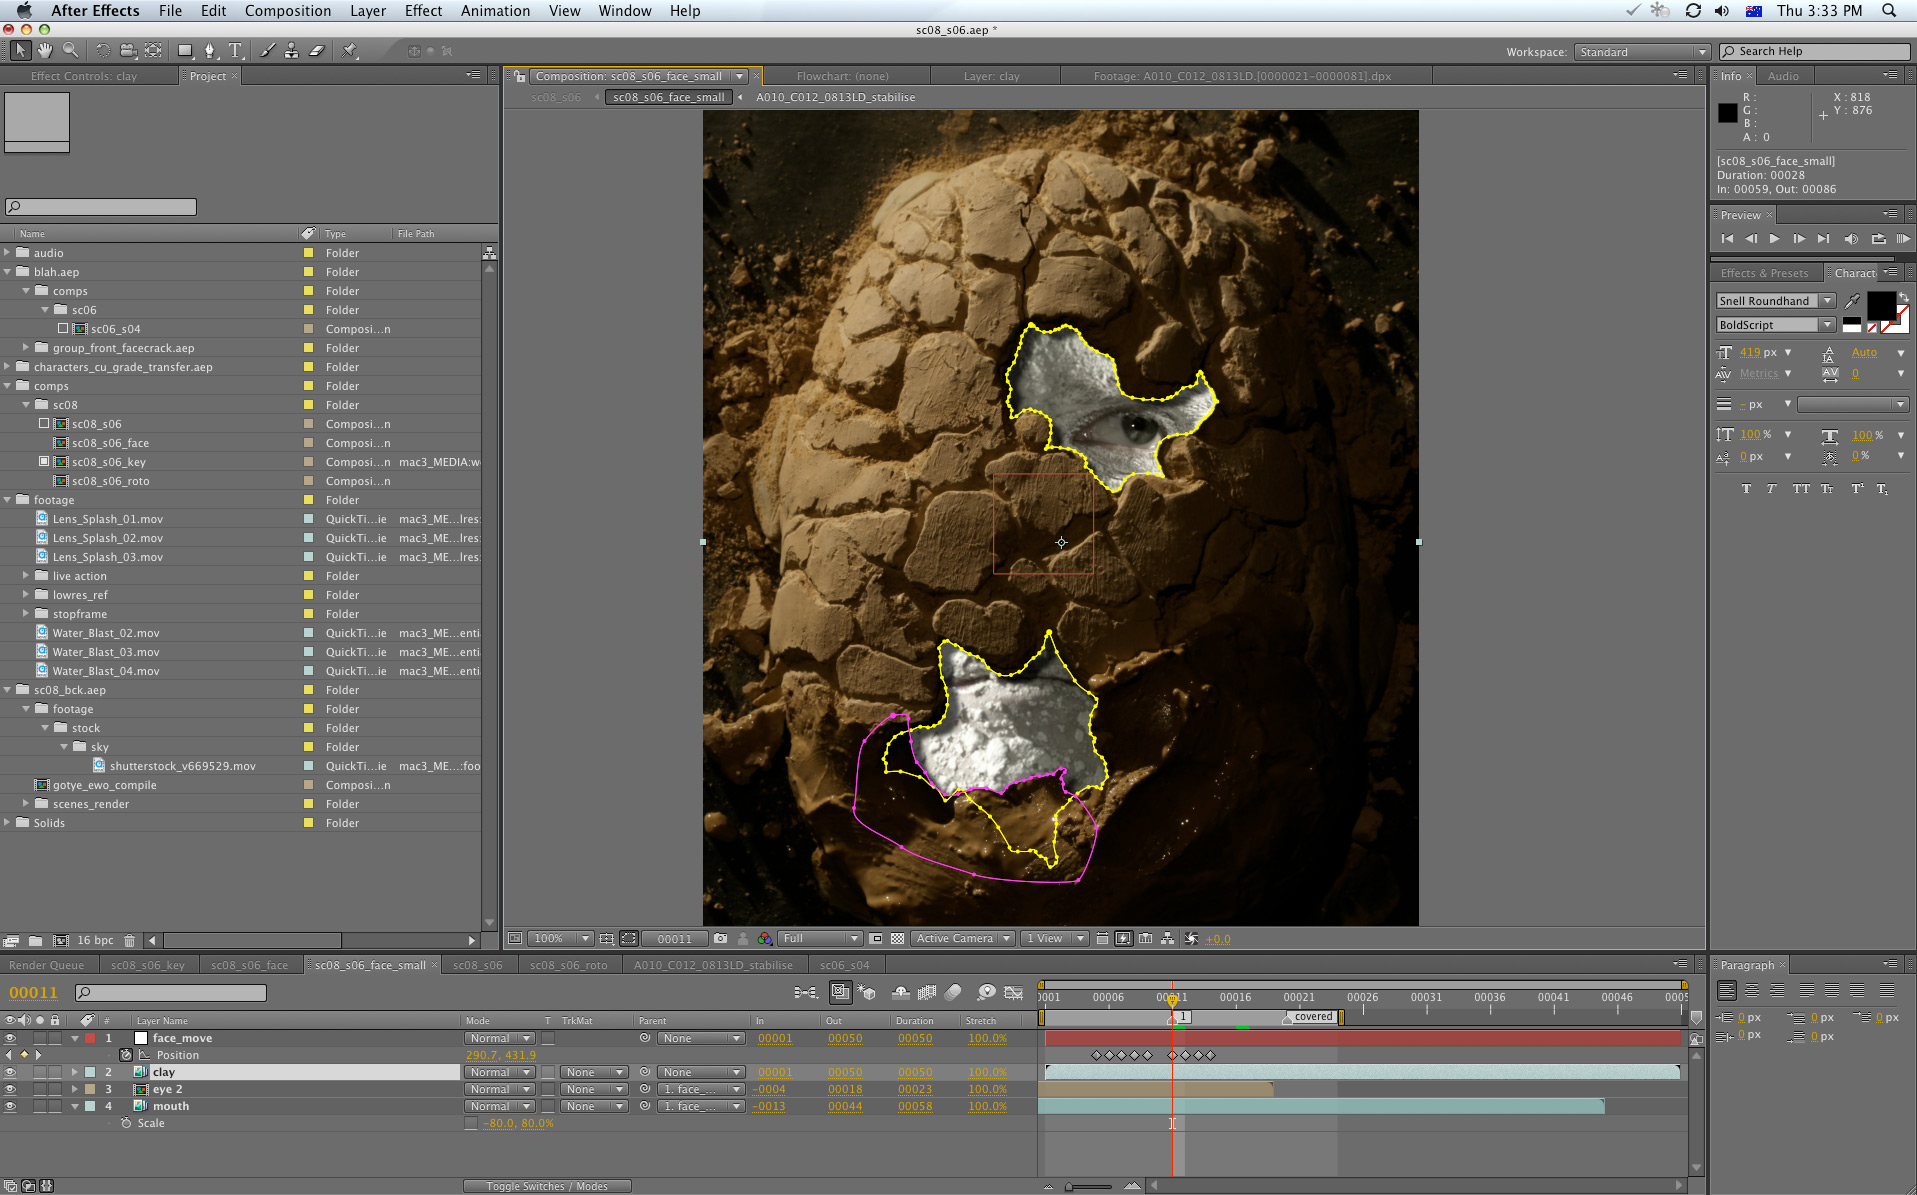Image resolution: width=1917 pixels, height=1195 pixels.
Task: Click the 00011 current time button in viewer
Action: (x=674, y=938)
